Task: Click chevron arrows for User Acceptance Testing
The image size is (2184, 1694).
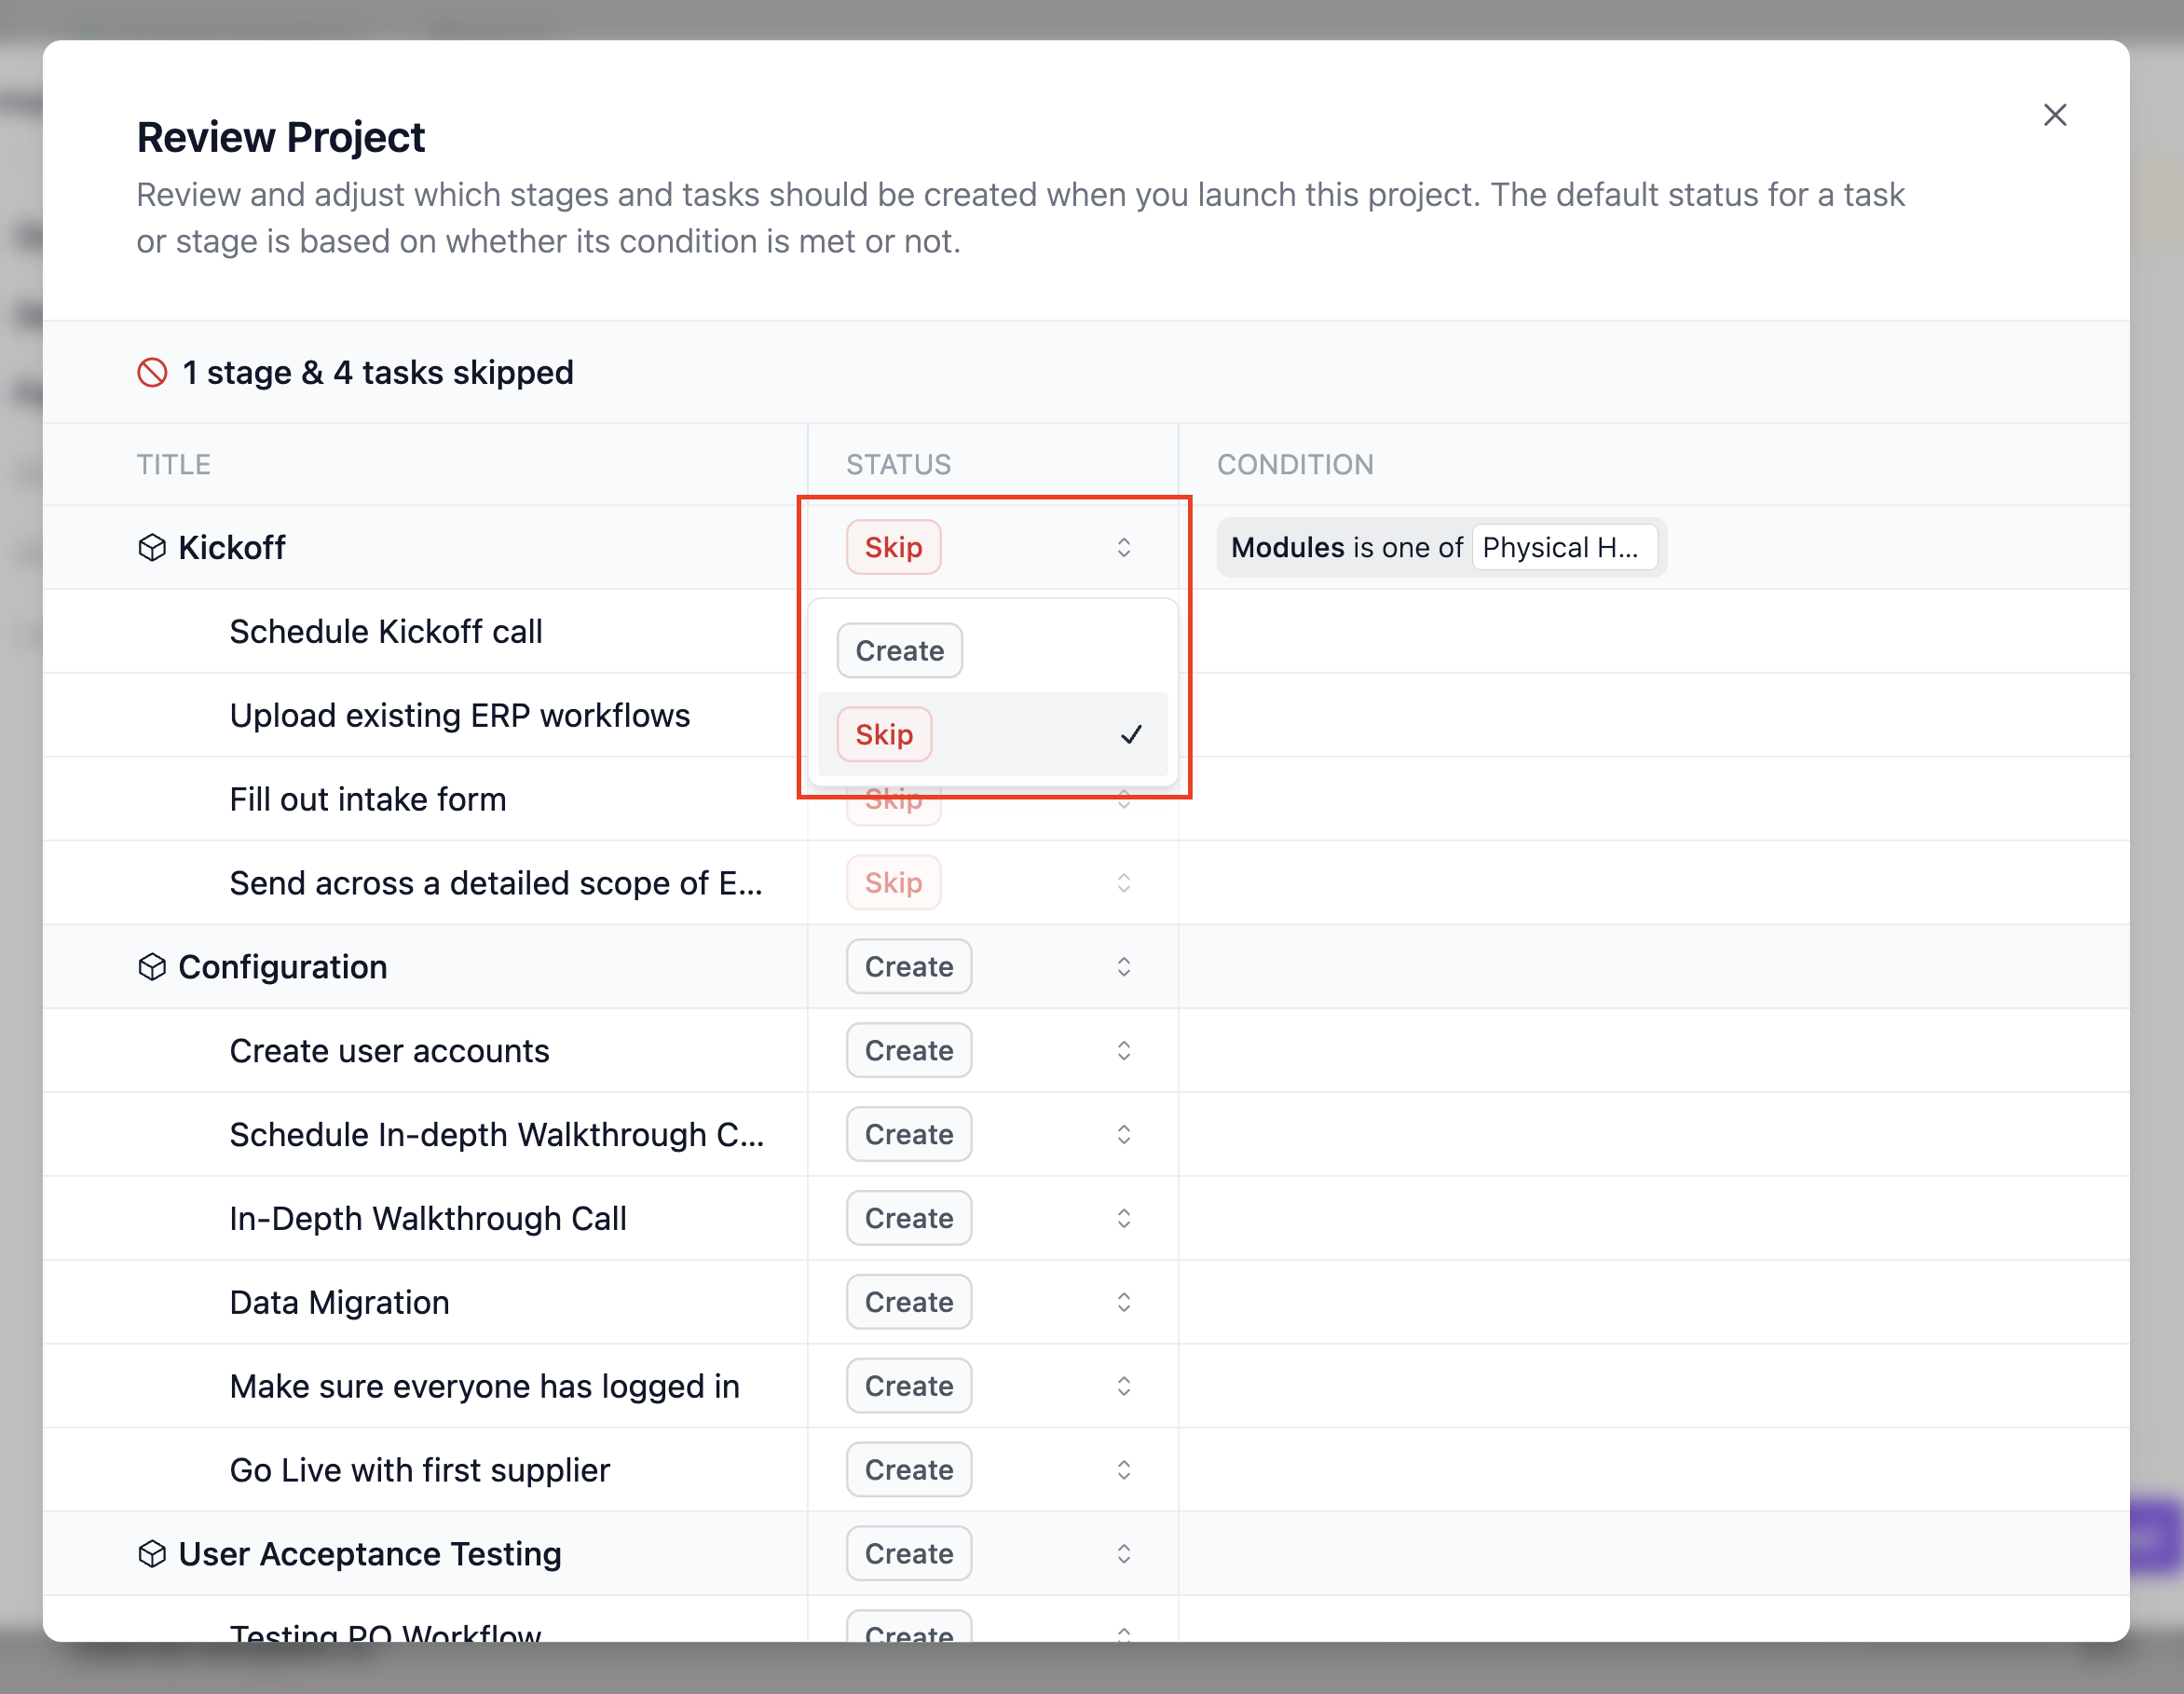Action: pyautogui.click(x=1123, y=1554)
